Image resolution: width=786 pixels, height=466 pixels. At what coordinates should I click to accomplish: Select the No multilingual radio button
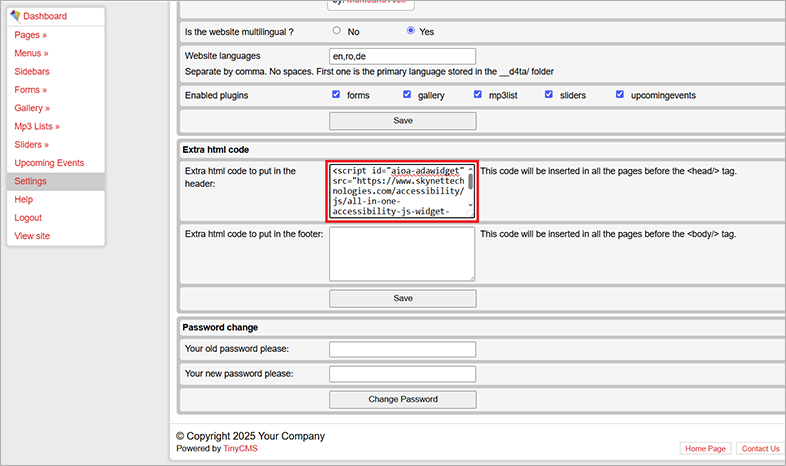[336, 31]
